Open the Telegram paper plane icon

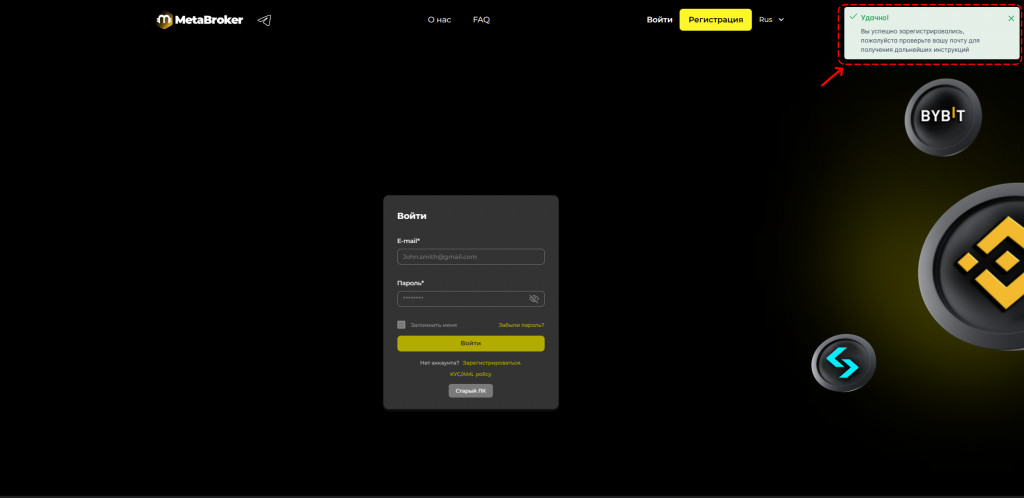tap(264, 20)
